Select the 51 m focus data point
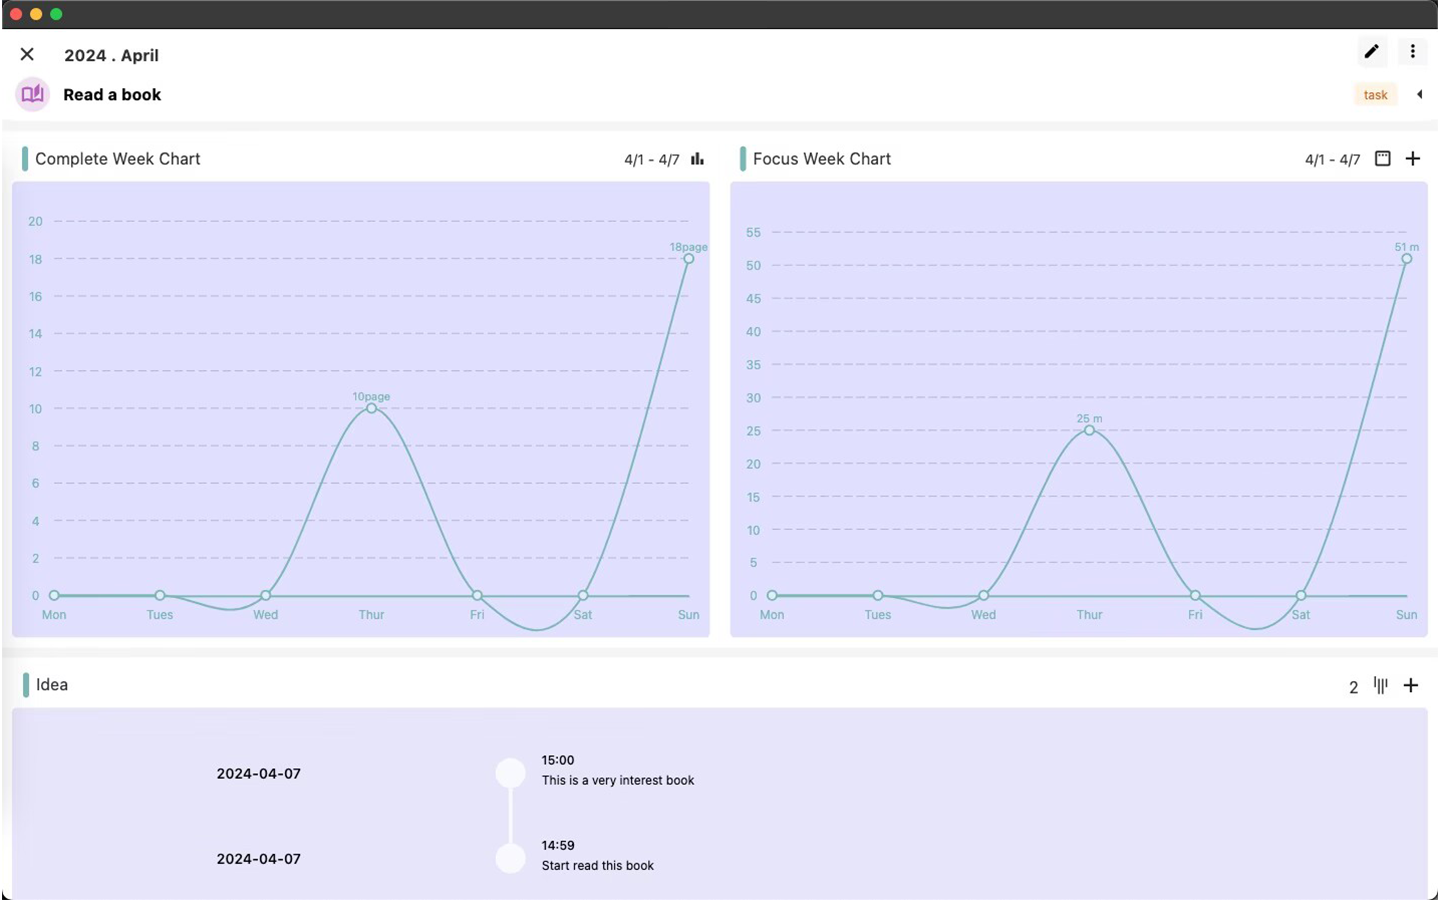The height and width of the screenshot is (900, 1440). pyautogui.click(x=1406, y=259)
